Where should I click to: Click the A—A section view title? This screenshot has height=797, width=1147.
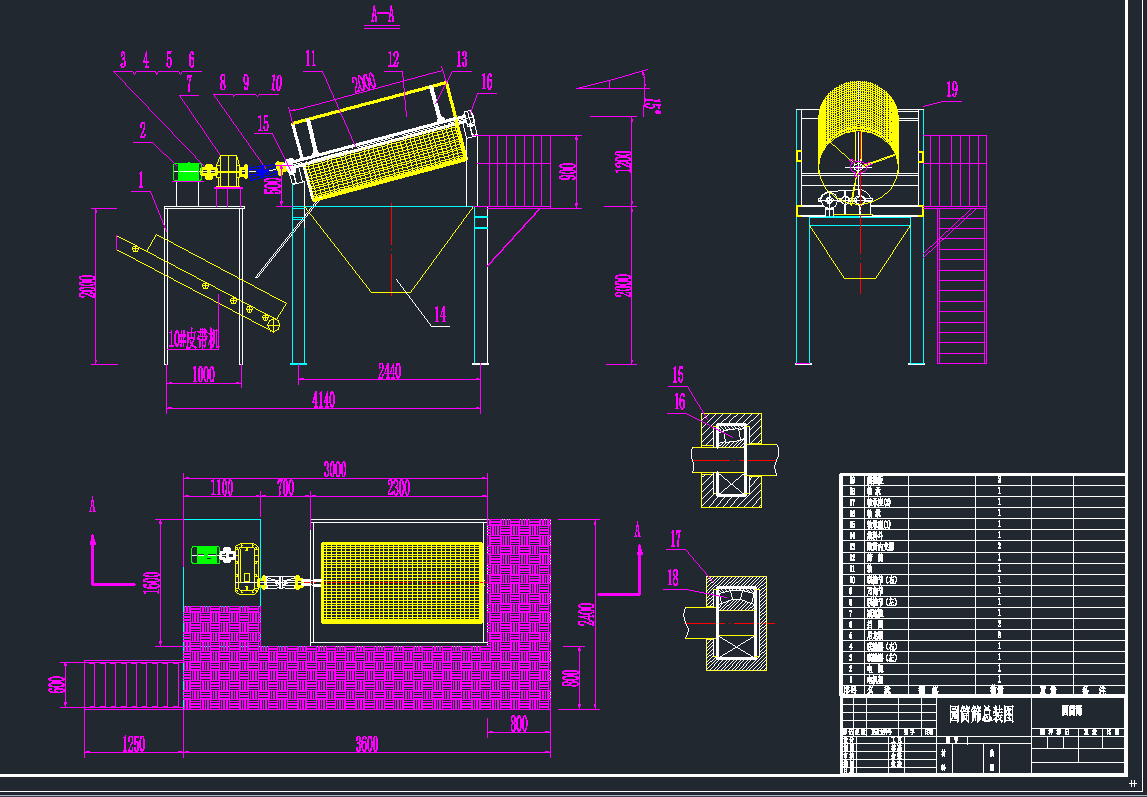tap(382, 14)
